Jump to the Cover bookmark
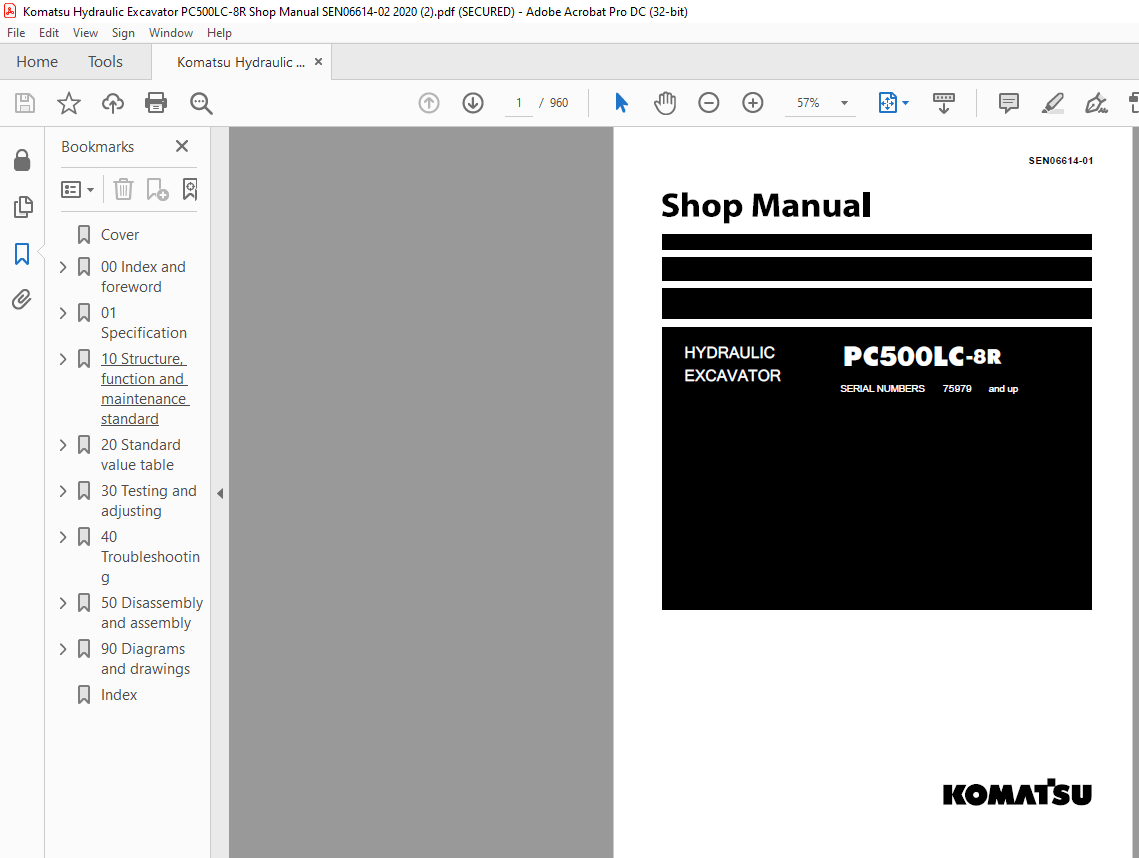Image resolution: width=1139 pixels, height=858 pixels. pyautogui.click(x=120, y=235)
